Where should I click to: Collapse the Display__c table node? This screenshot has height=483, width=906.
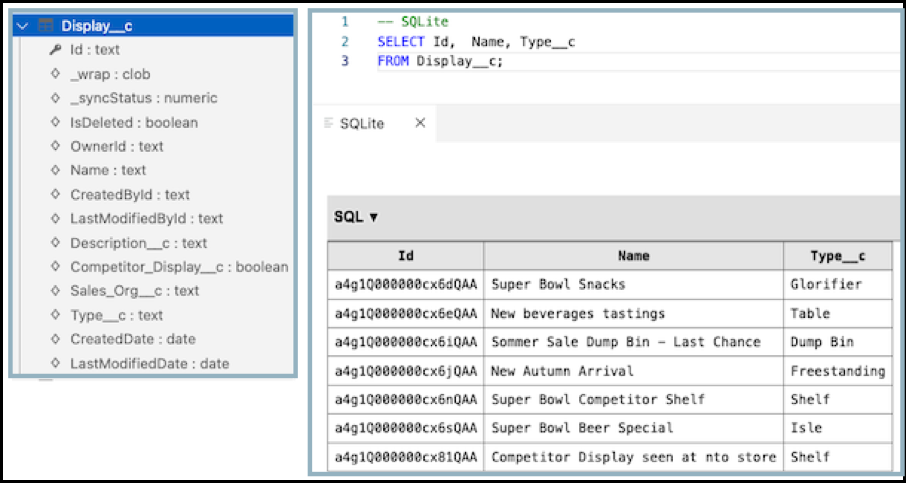pyautogui.click(x=23, y=26)
